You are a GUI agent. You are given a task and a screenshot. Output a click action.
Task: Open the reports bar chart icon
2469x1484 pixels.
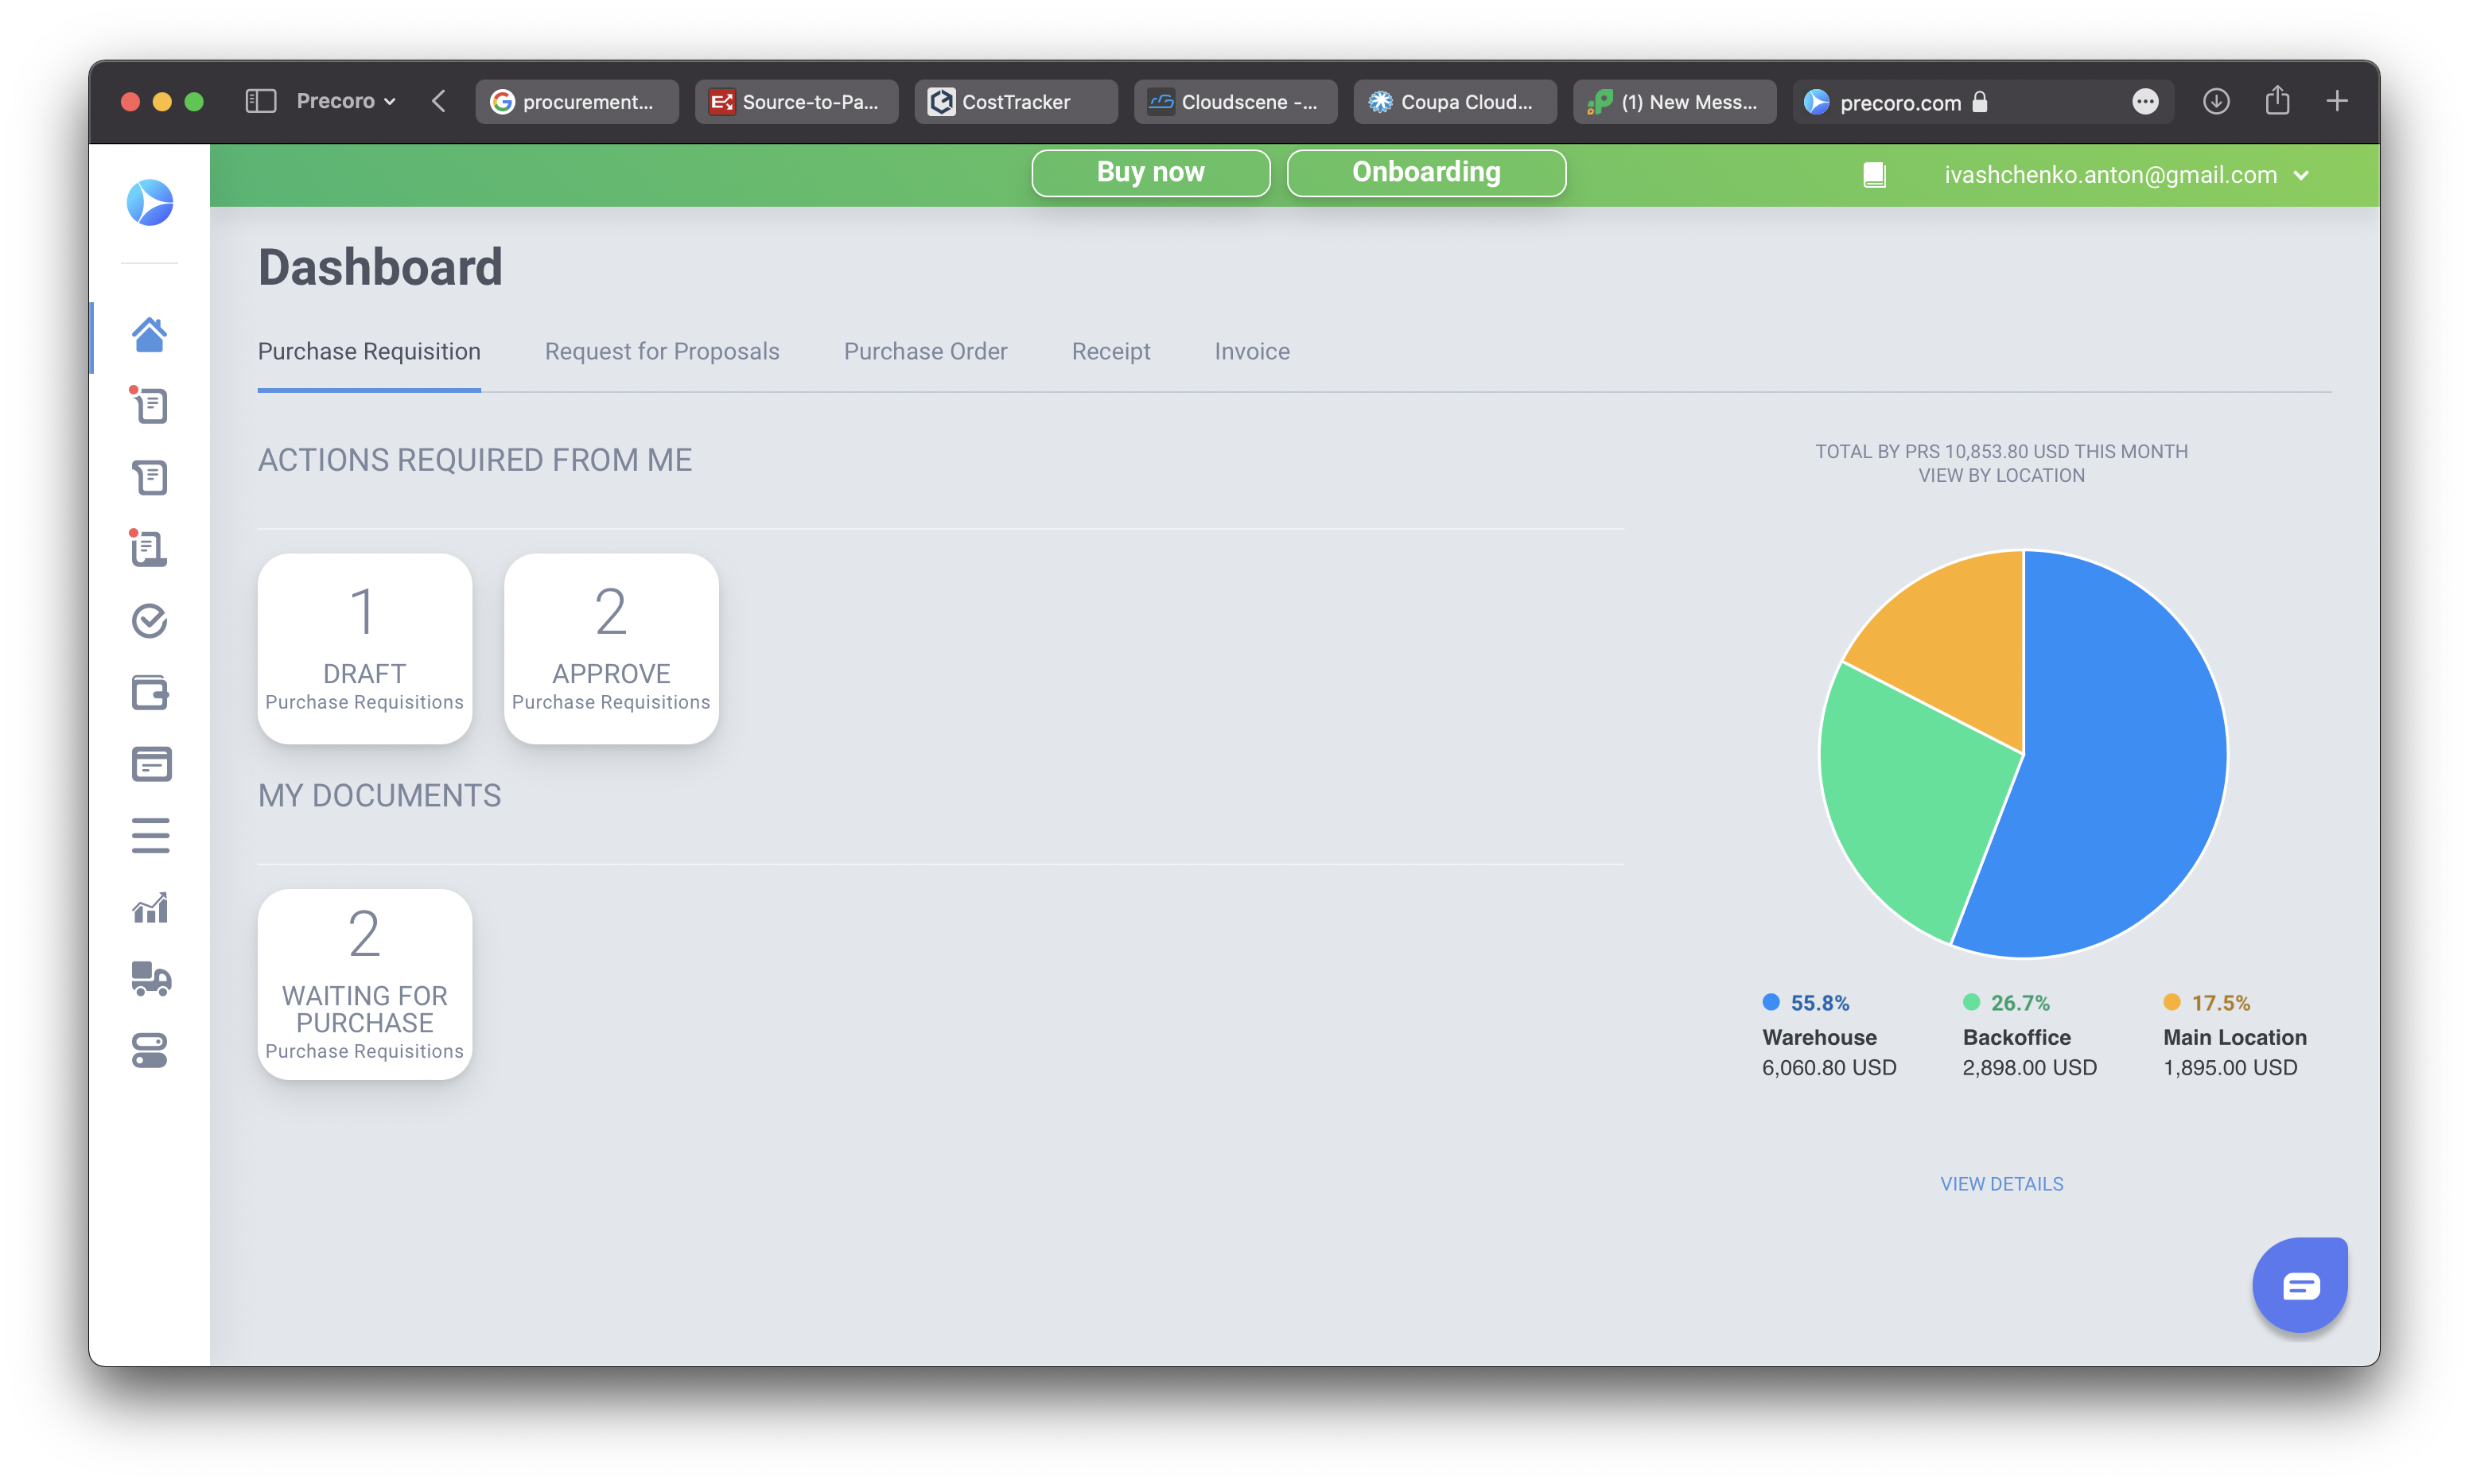150,908
